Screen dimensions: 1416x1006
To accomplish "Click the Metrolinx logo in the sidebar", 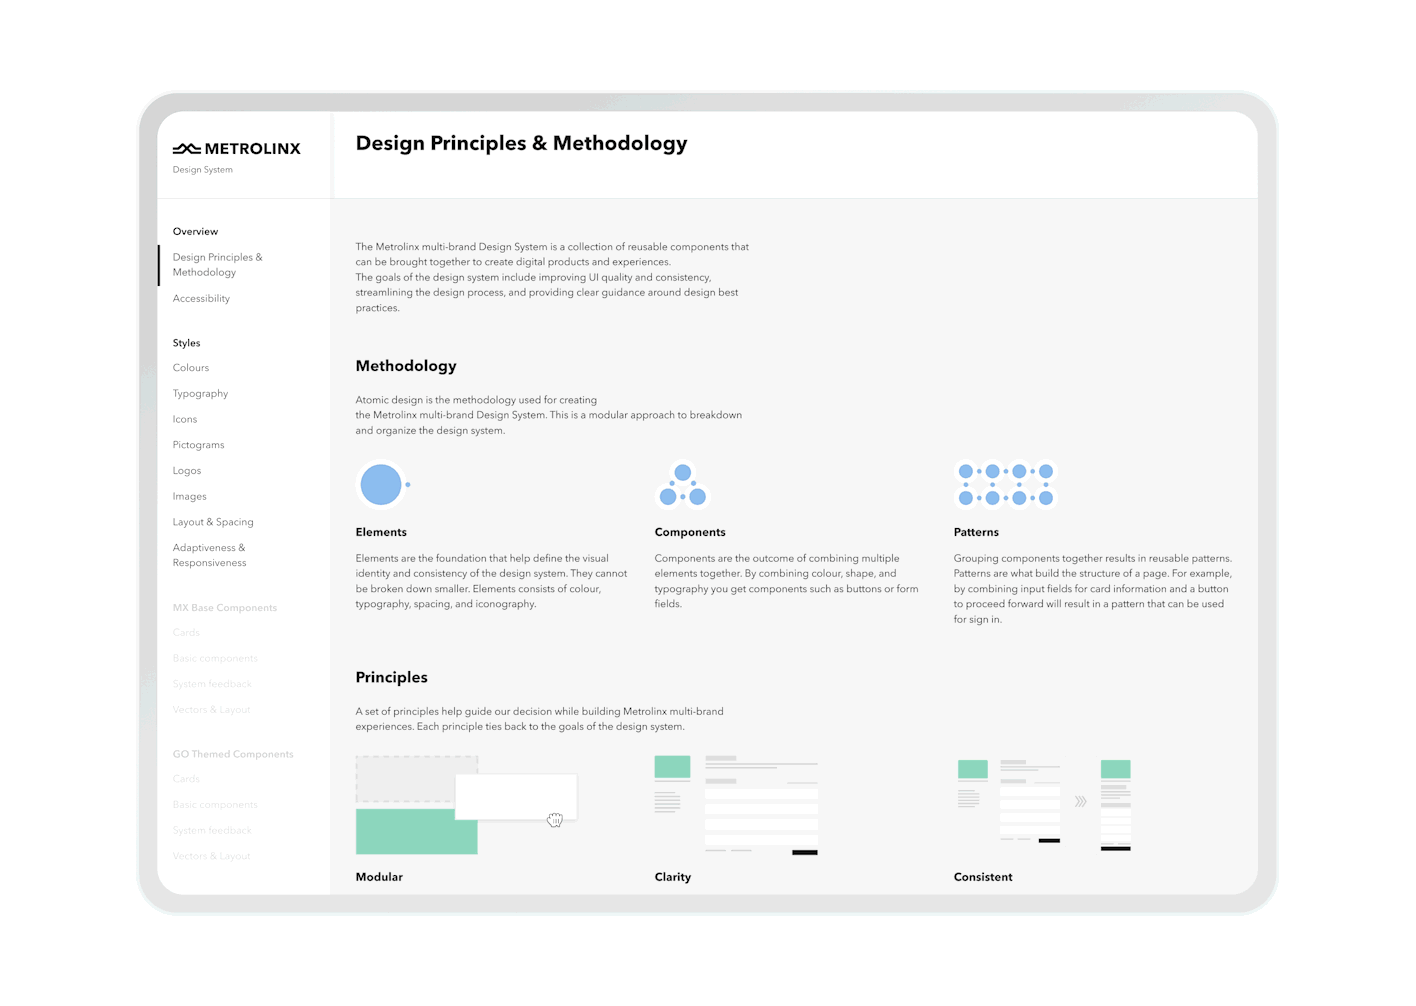I will tap(236, 149).
